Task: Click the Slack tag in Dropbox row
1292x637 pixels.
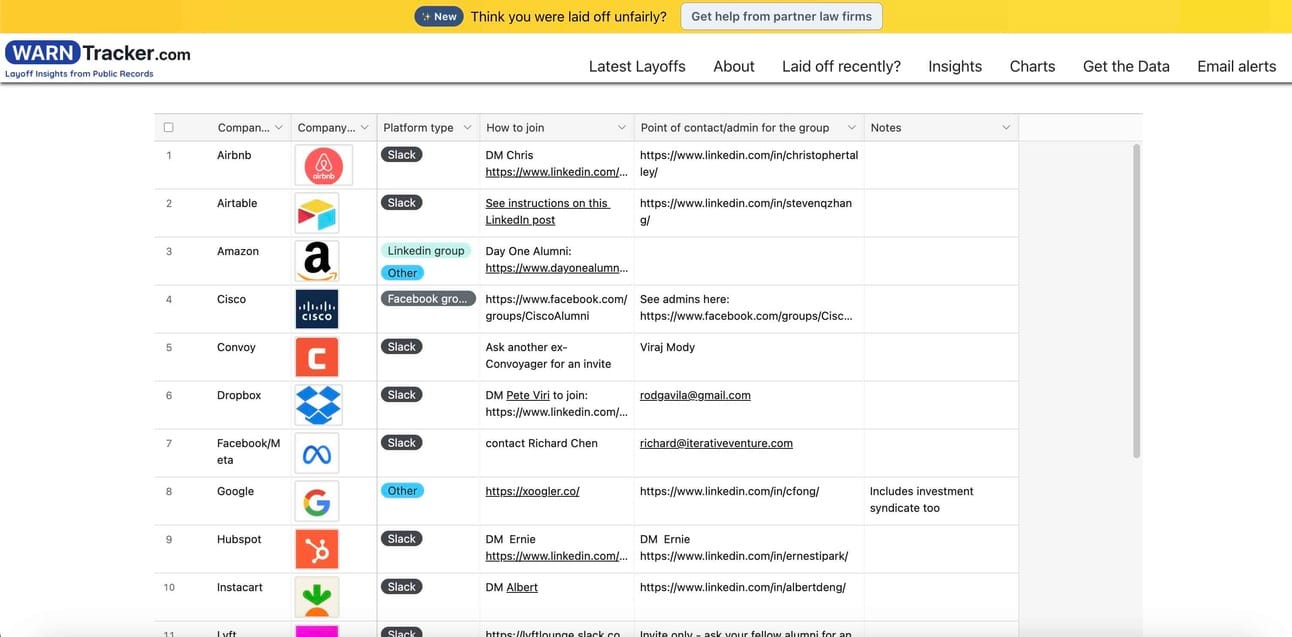Action: coord(402,395)
